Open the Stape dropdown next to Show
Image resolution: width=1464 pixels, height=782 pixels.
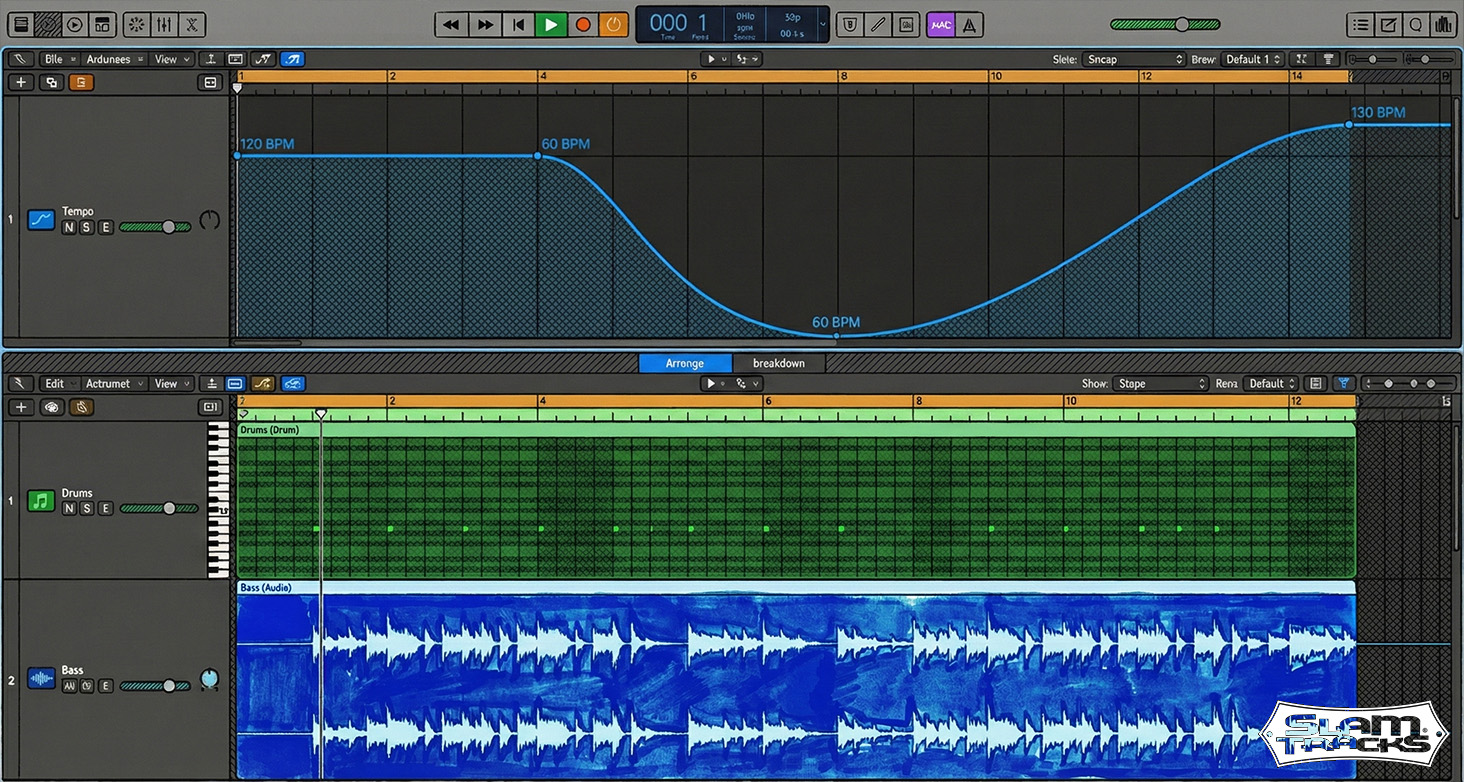click(1160, 383)
